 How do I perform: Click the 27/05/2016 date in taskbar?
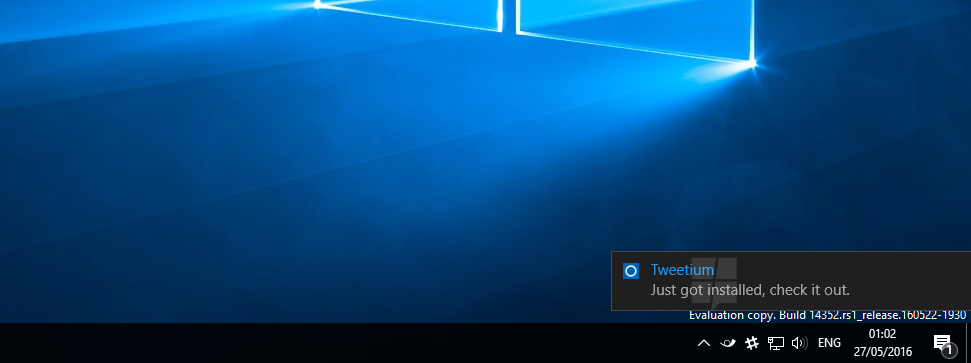(882, 352)
